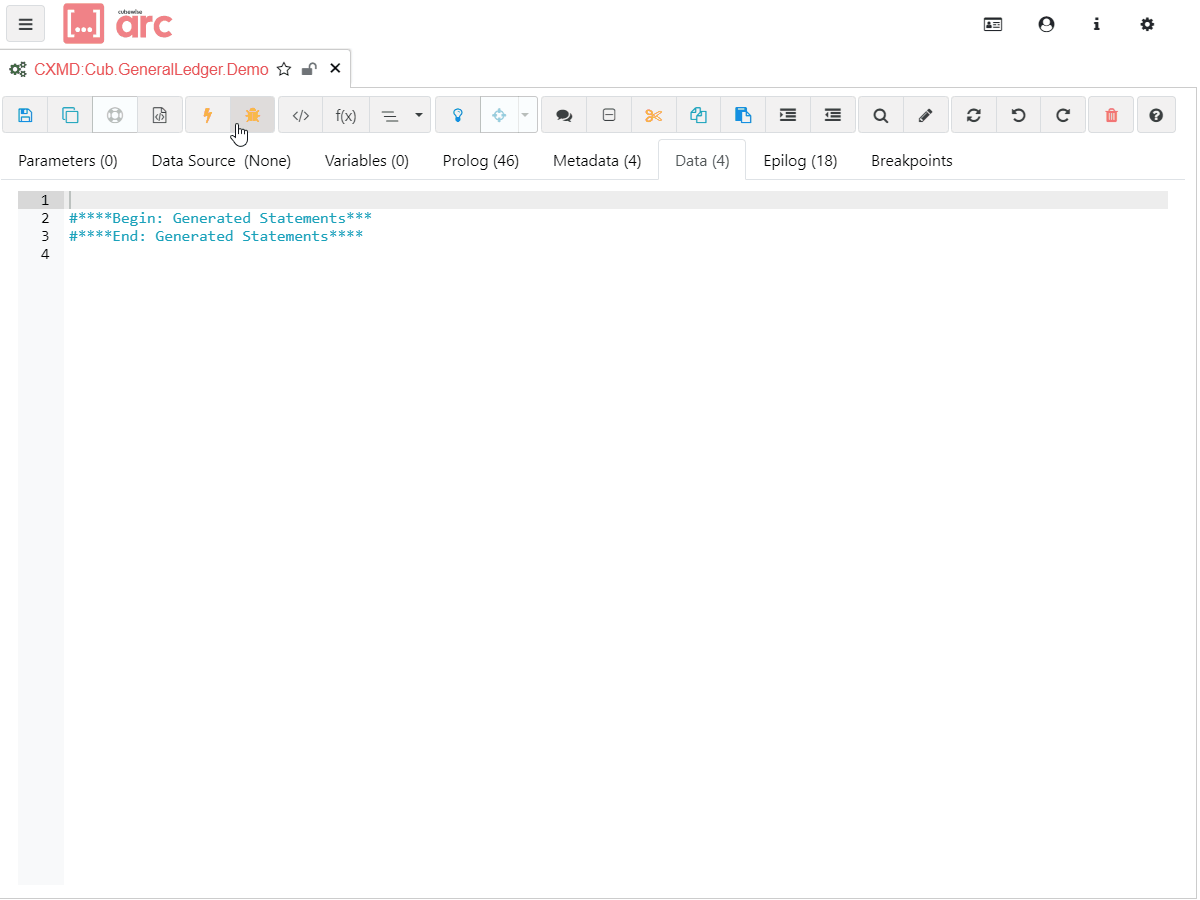Expand the dropdown arrow next to align icon
The image size is (1200, 900).
click(419, 115)
